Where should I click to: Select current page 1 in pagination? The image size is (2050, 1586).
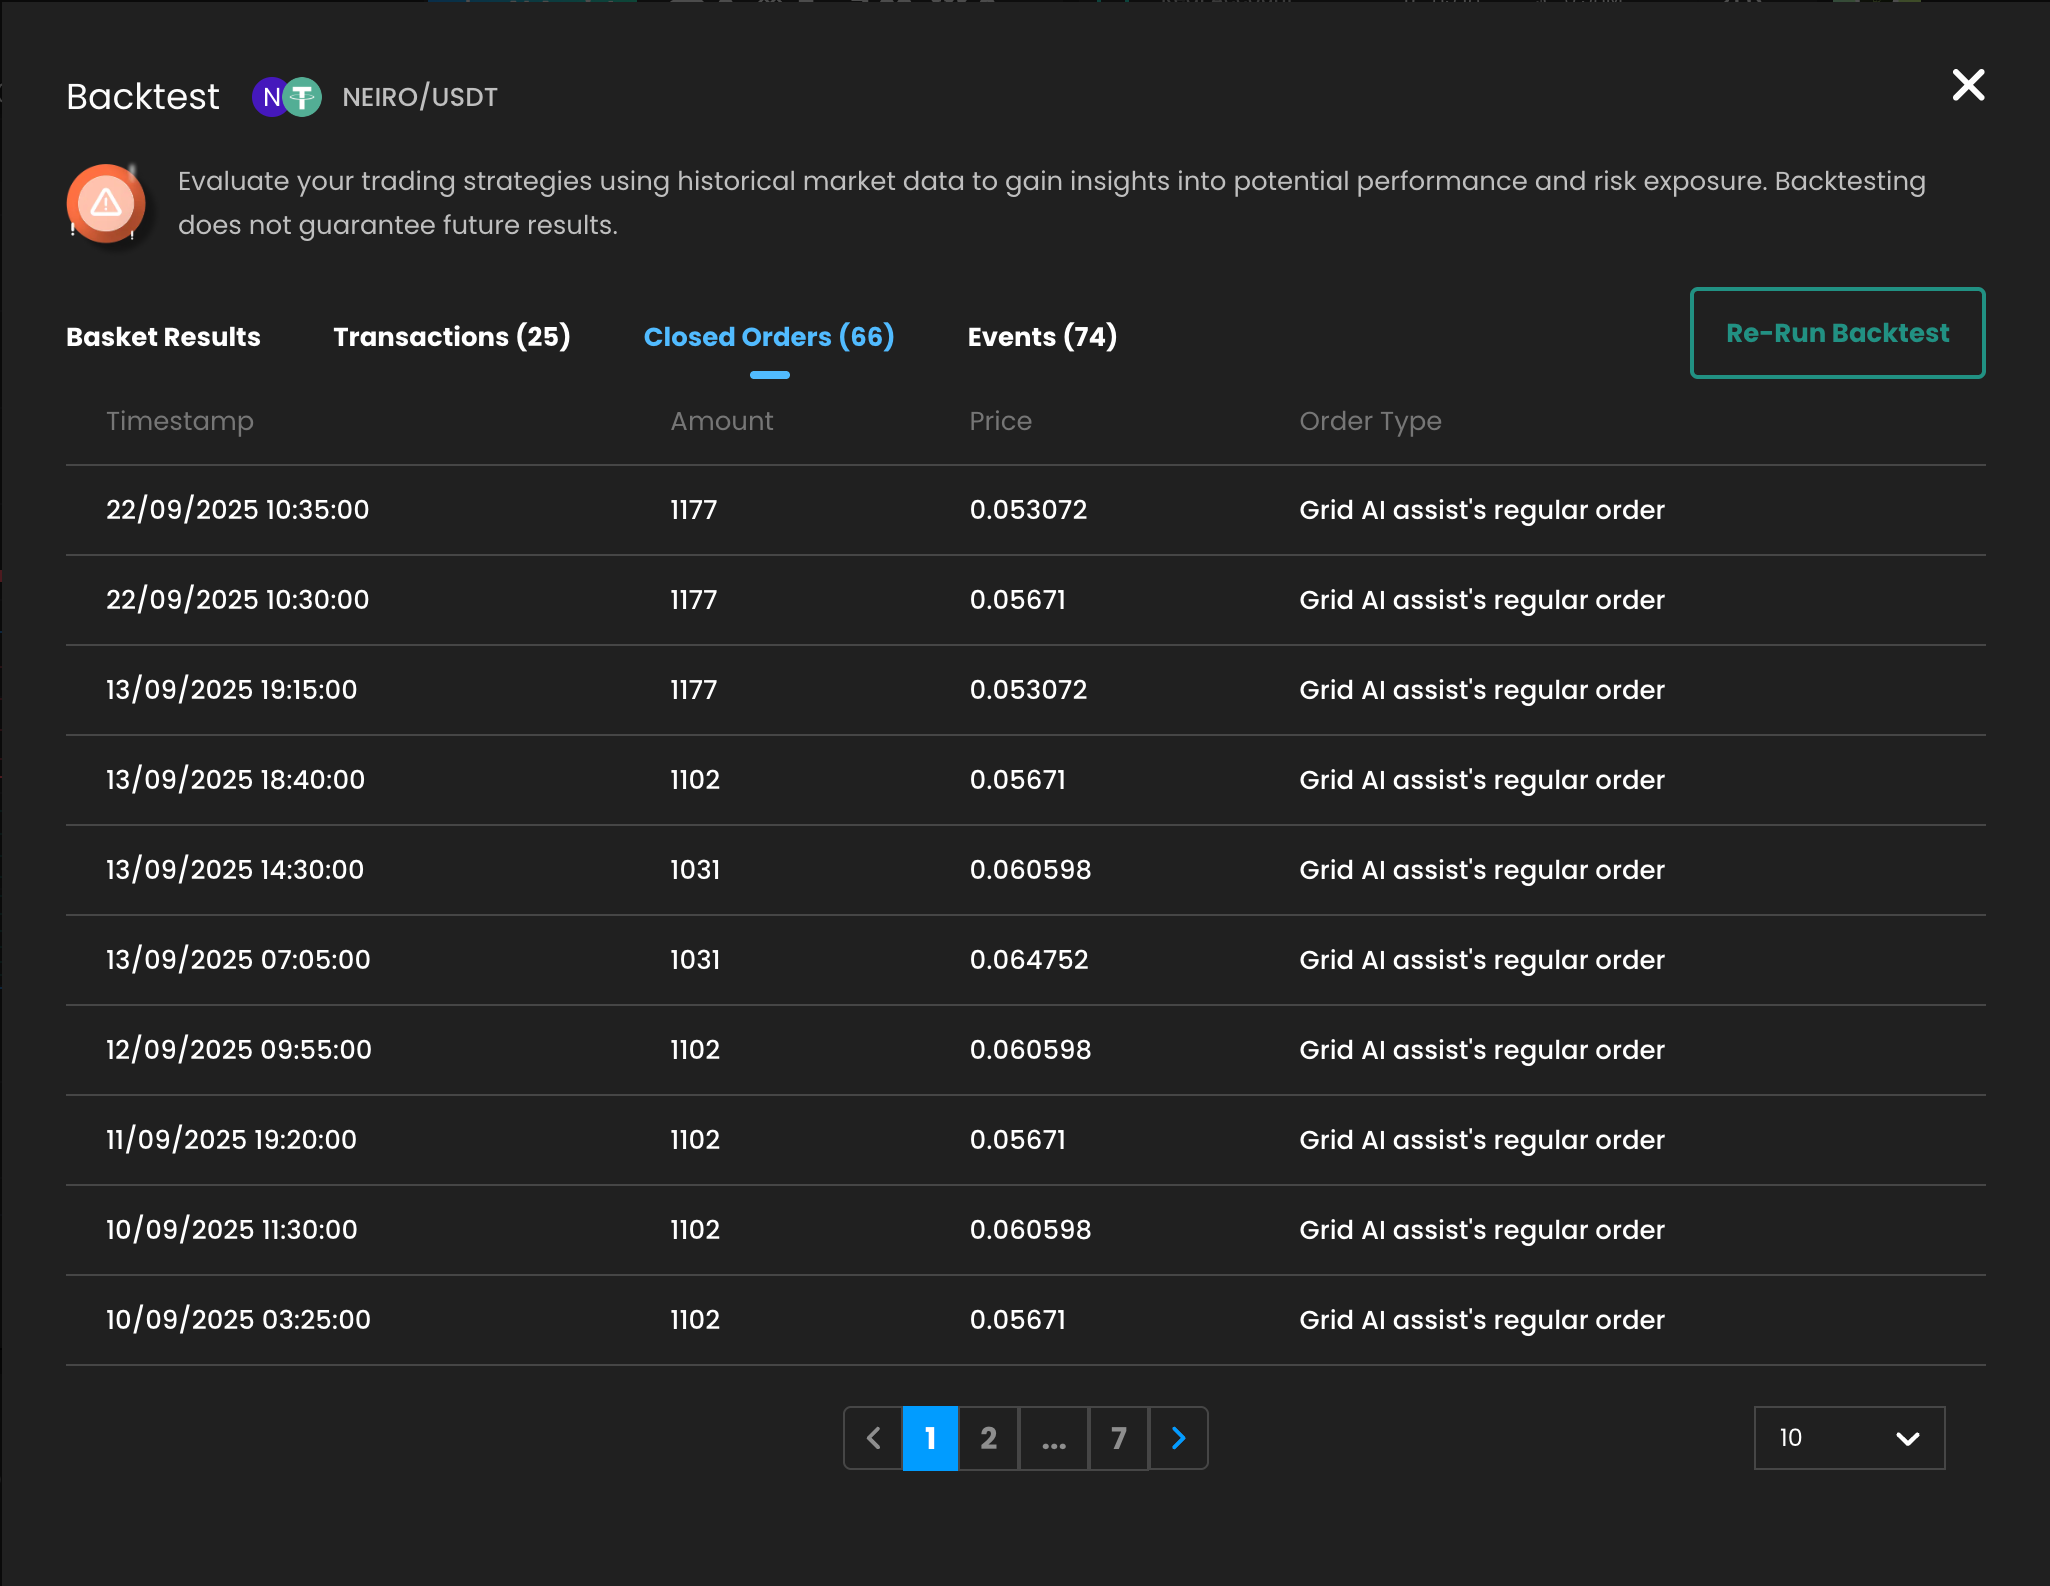tap(930, 1438)
